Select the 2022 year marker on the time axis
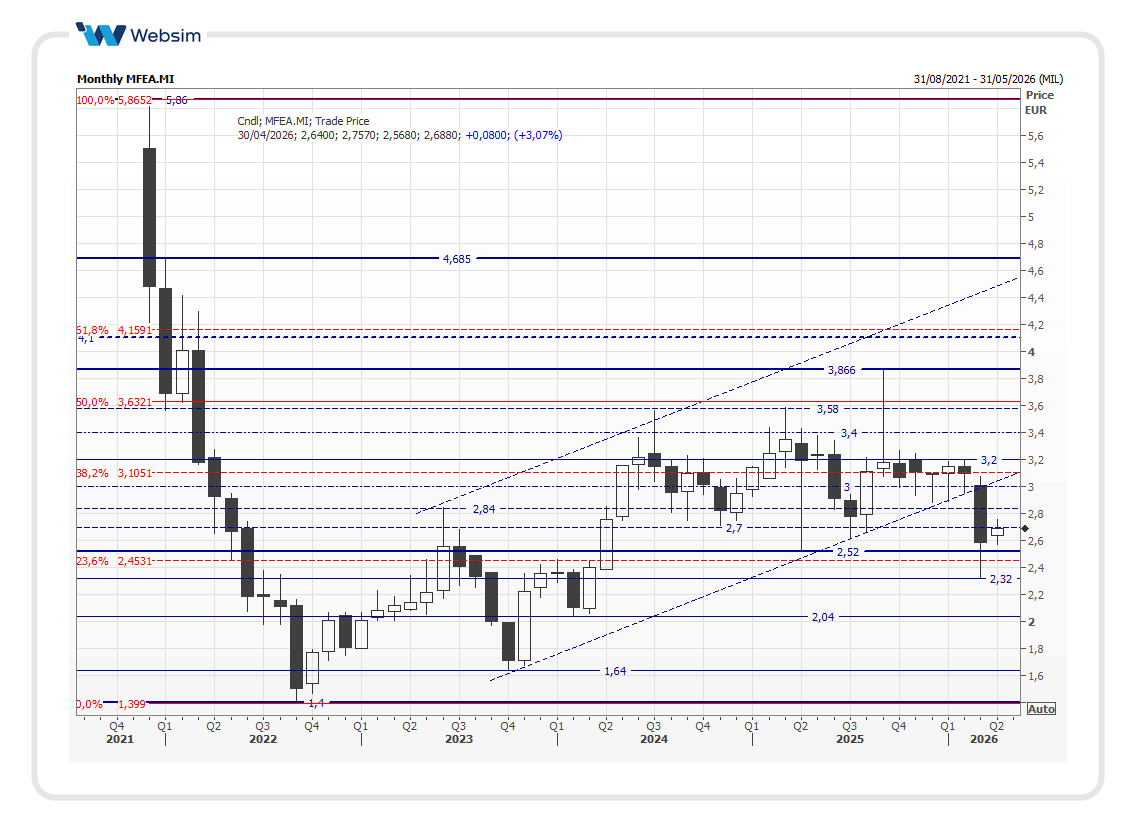The image size is (1136, 832). point(263,739)
